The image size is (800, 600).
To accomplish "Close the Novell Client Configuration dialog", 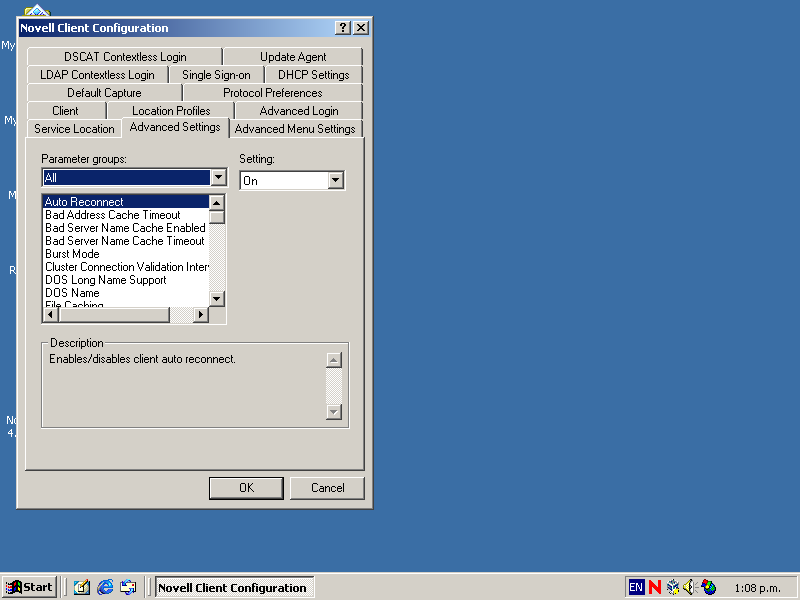I will [361, 28].
